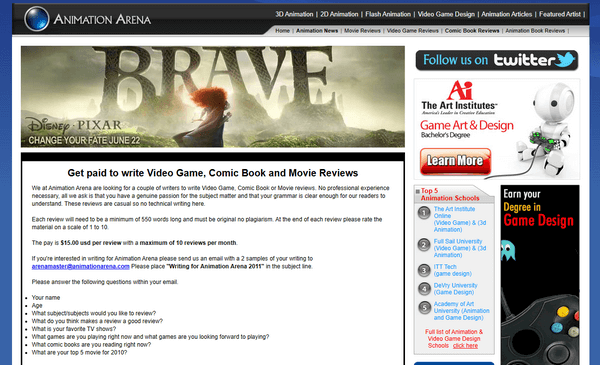Click 'What are your top 5 movie' item
This screenshot has width=600, height=365.
tap(79, 352)
